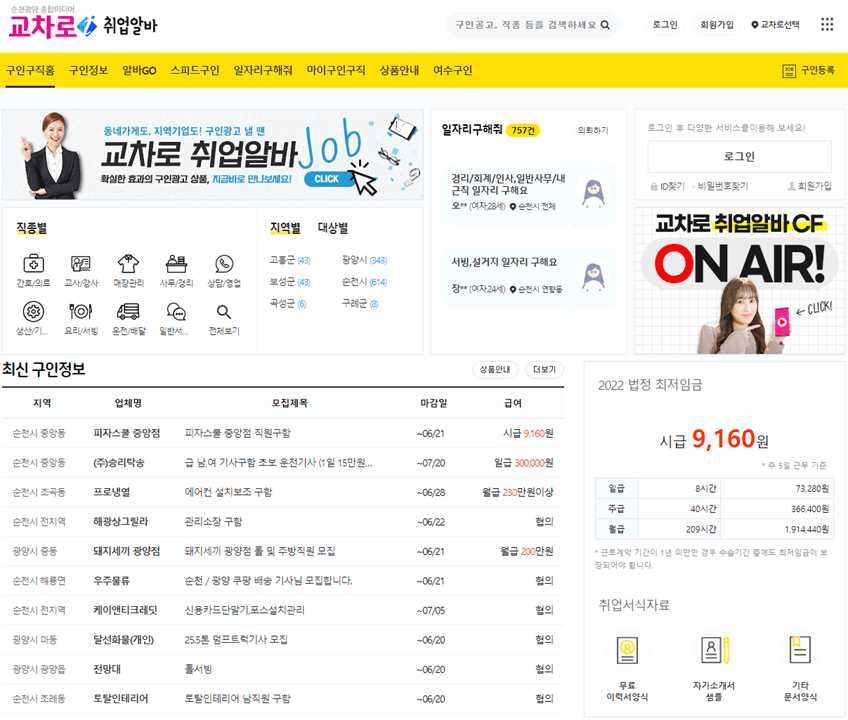This screenshot has height=720, width=848.
Task: Open the 알바GO menu item
Action: point(137,71)
